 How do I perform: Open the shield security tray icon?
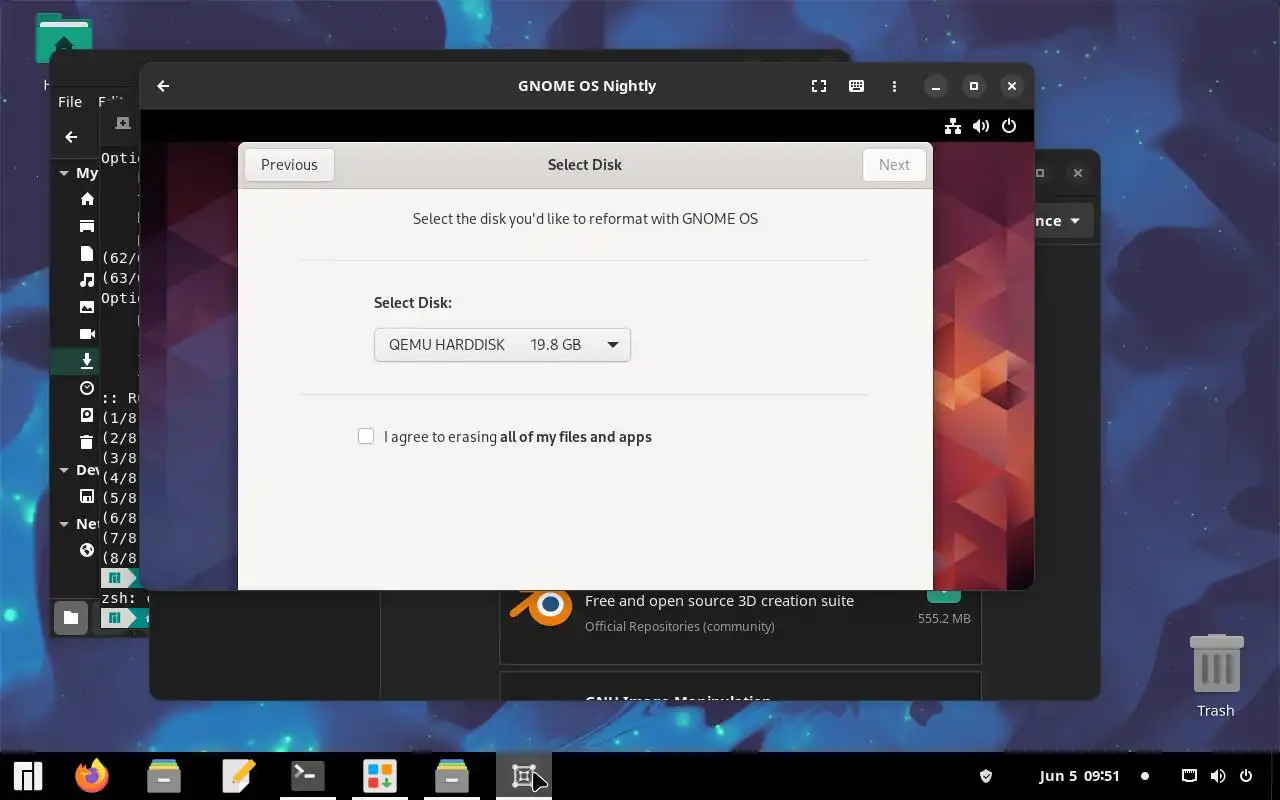[985, 776]
